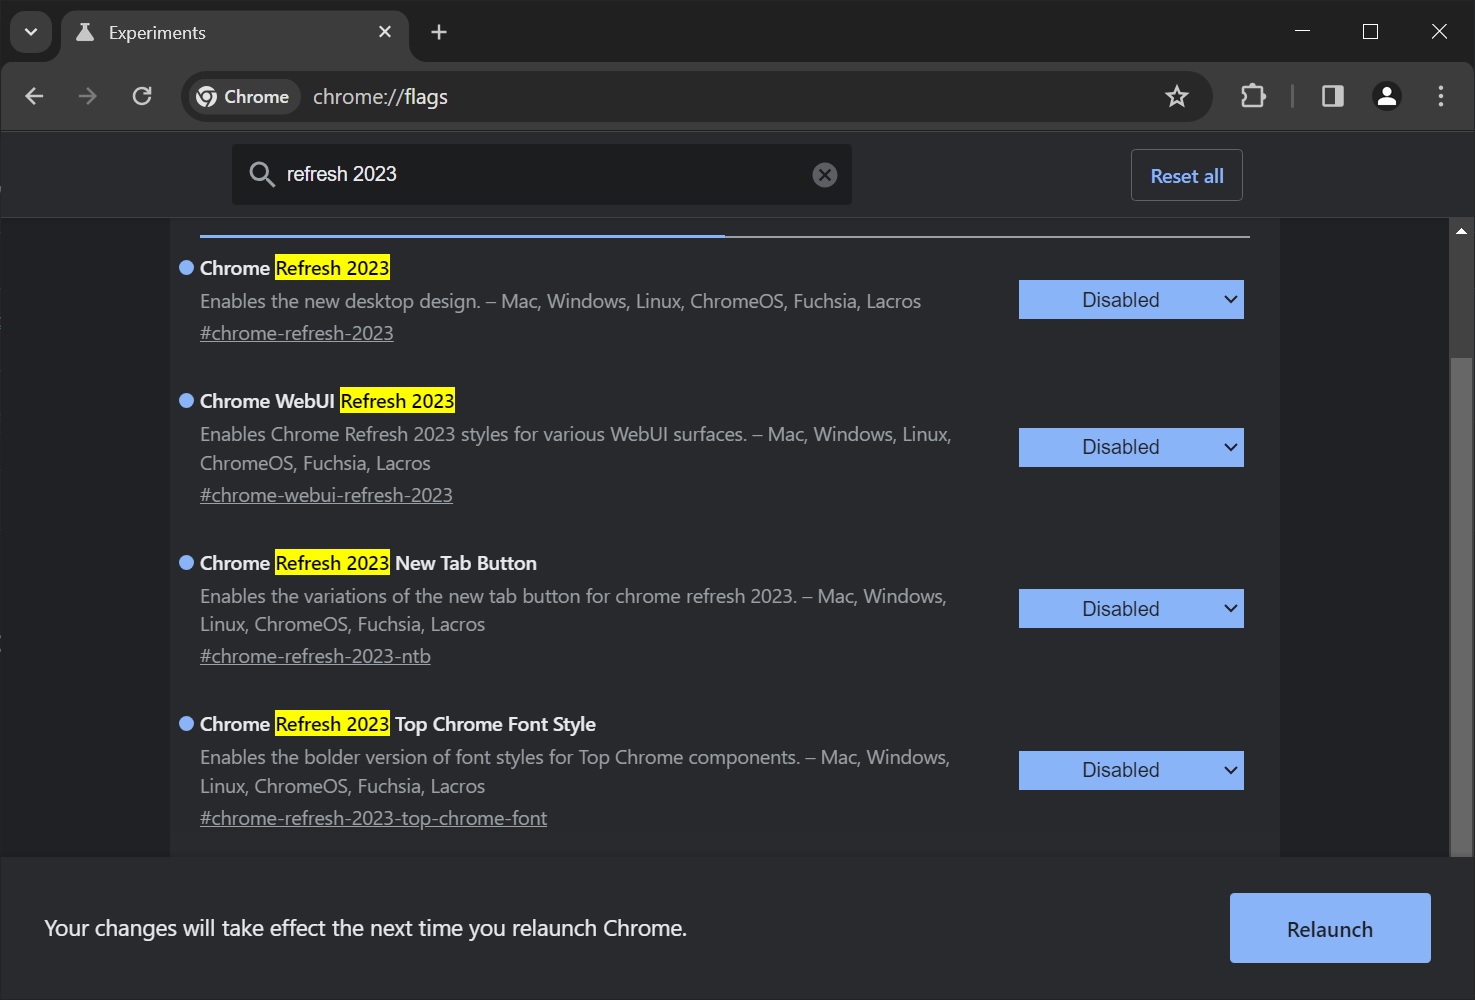
Task: Open dropdown for Top Chrome Font Style flag
Action: click(x=1131, y=770)
